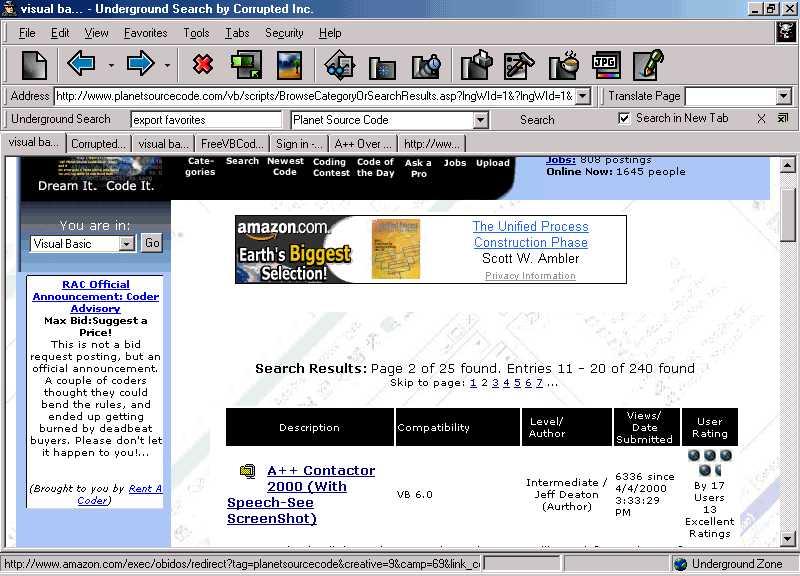Go back with the blue left arrow
800x576 pixels.
pos(81,66)
